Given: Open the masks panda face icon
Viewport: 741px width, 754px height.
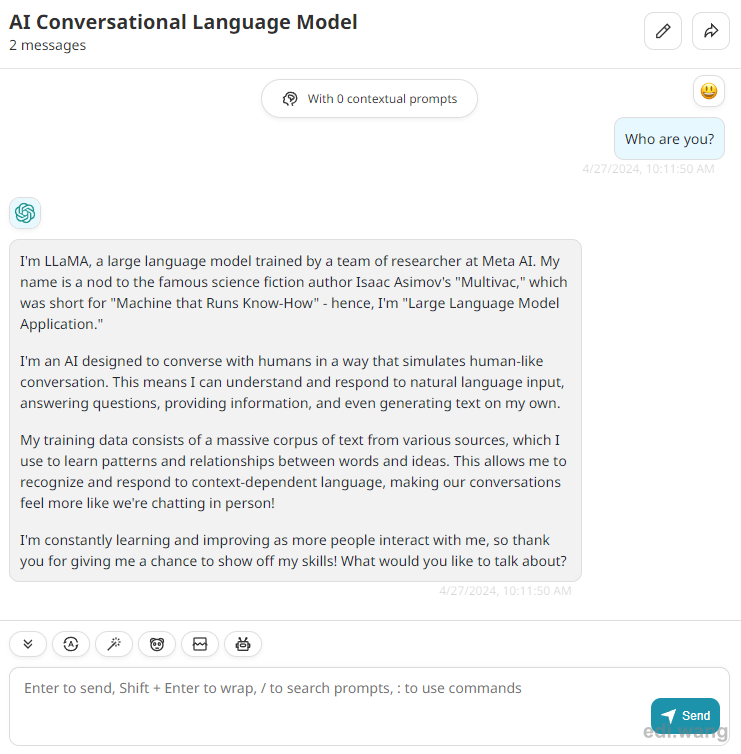Looking at the screenshot, I should click(157, 644).
